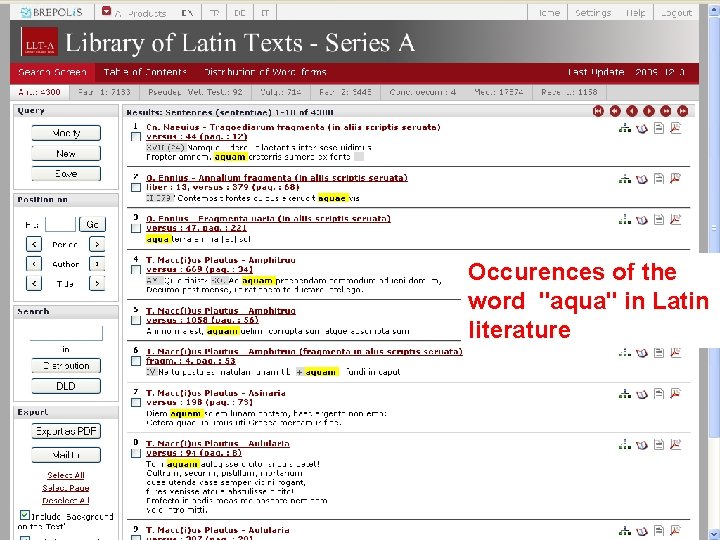
Task: Click the Distribution search button
Action: [x=66, y=366]
